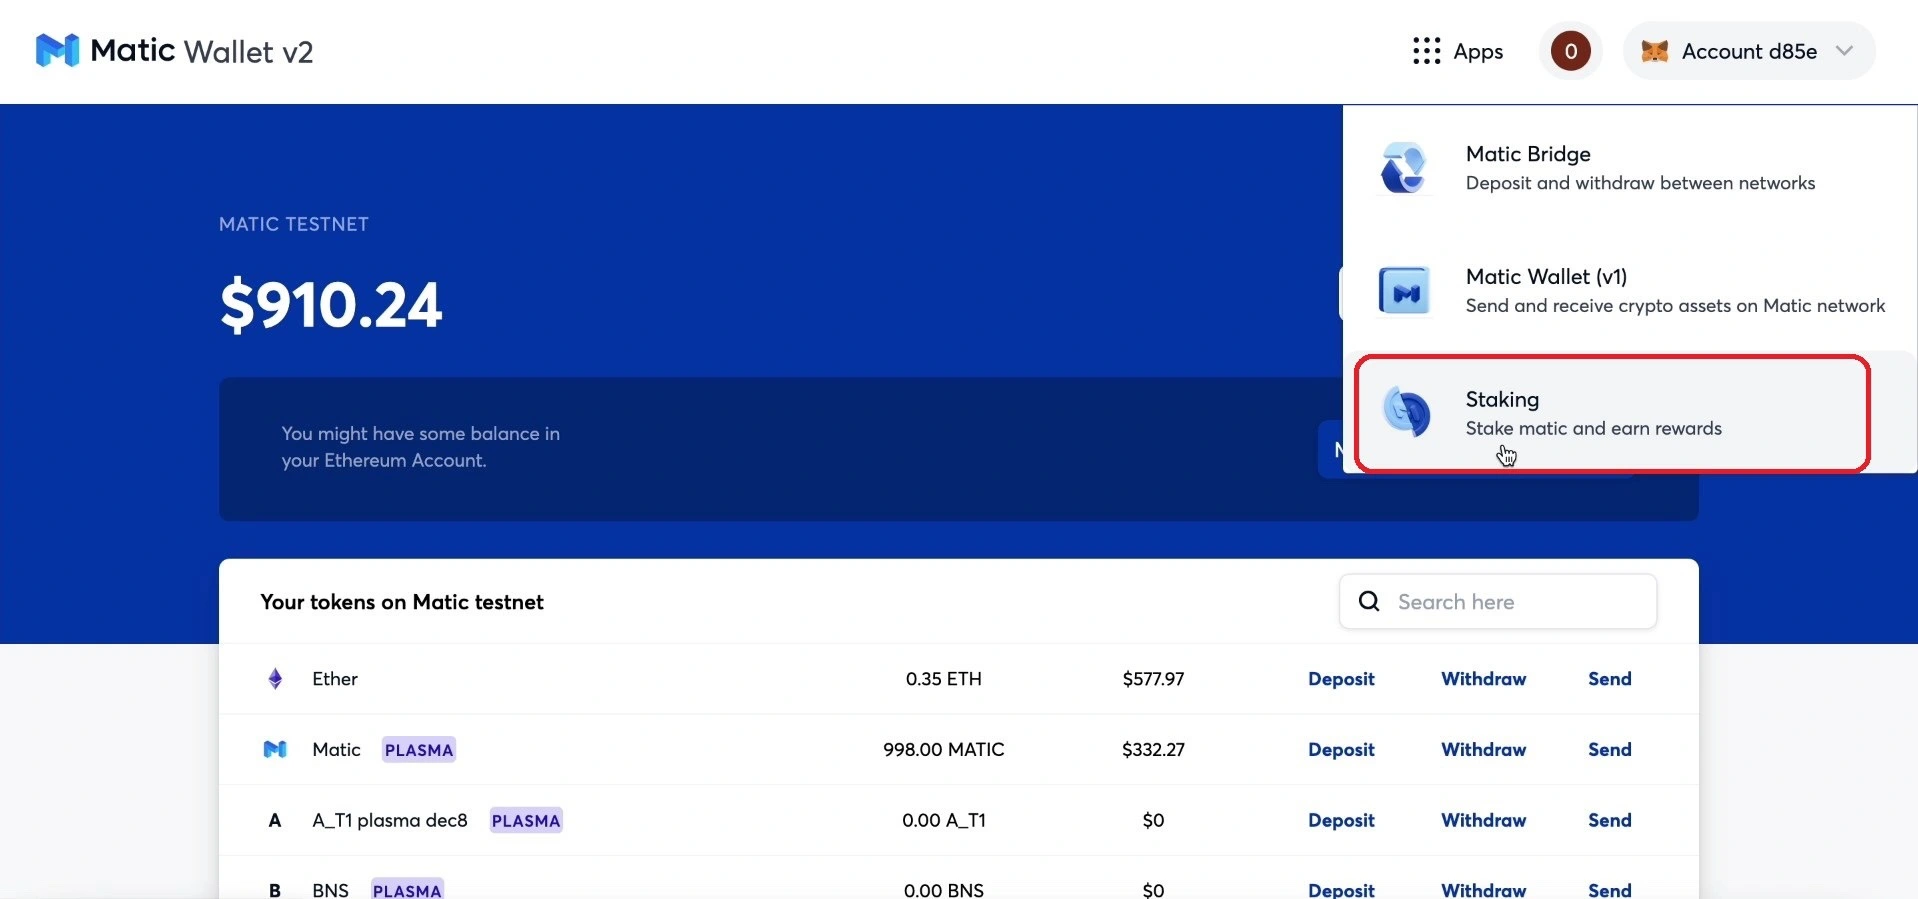
Task: Click the Staking icon
Action: [1405, 412]
